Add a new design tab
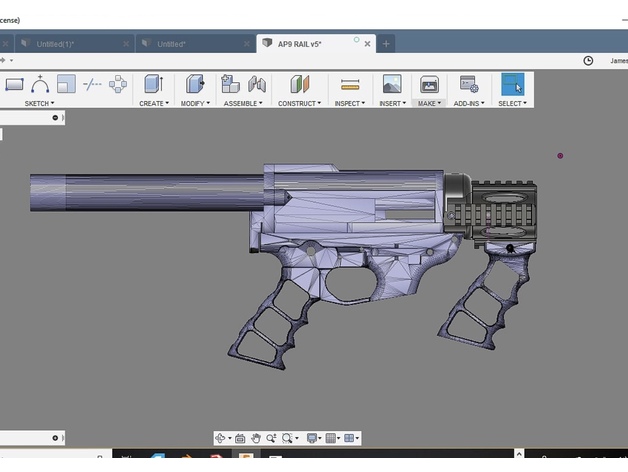The image size is (628, 472). (387, 44)
